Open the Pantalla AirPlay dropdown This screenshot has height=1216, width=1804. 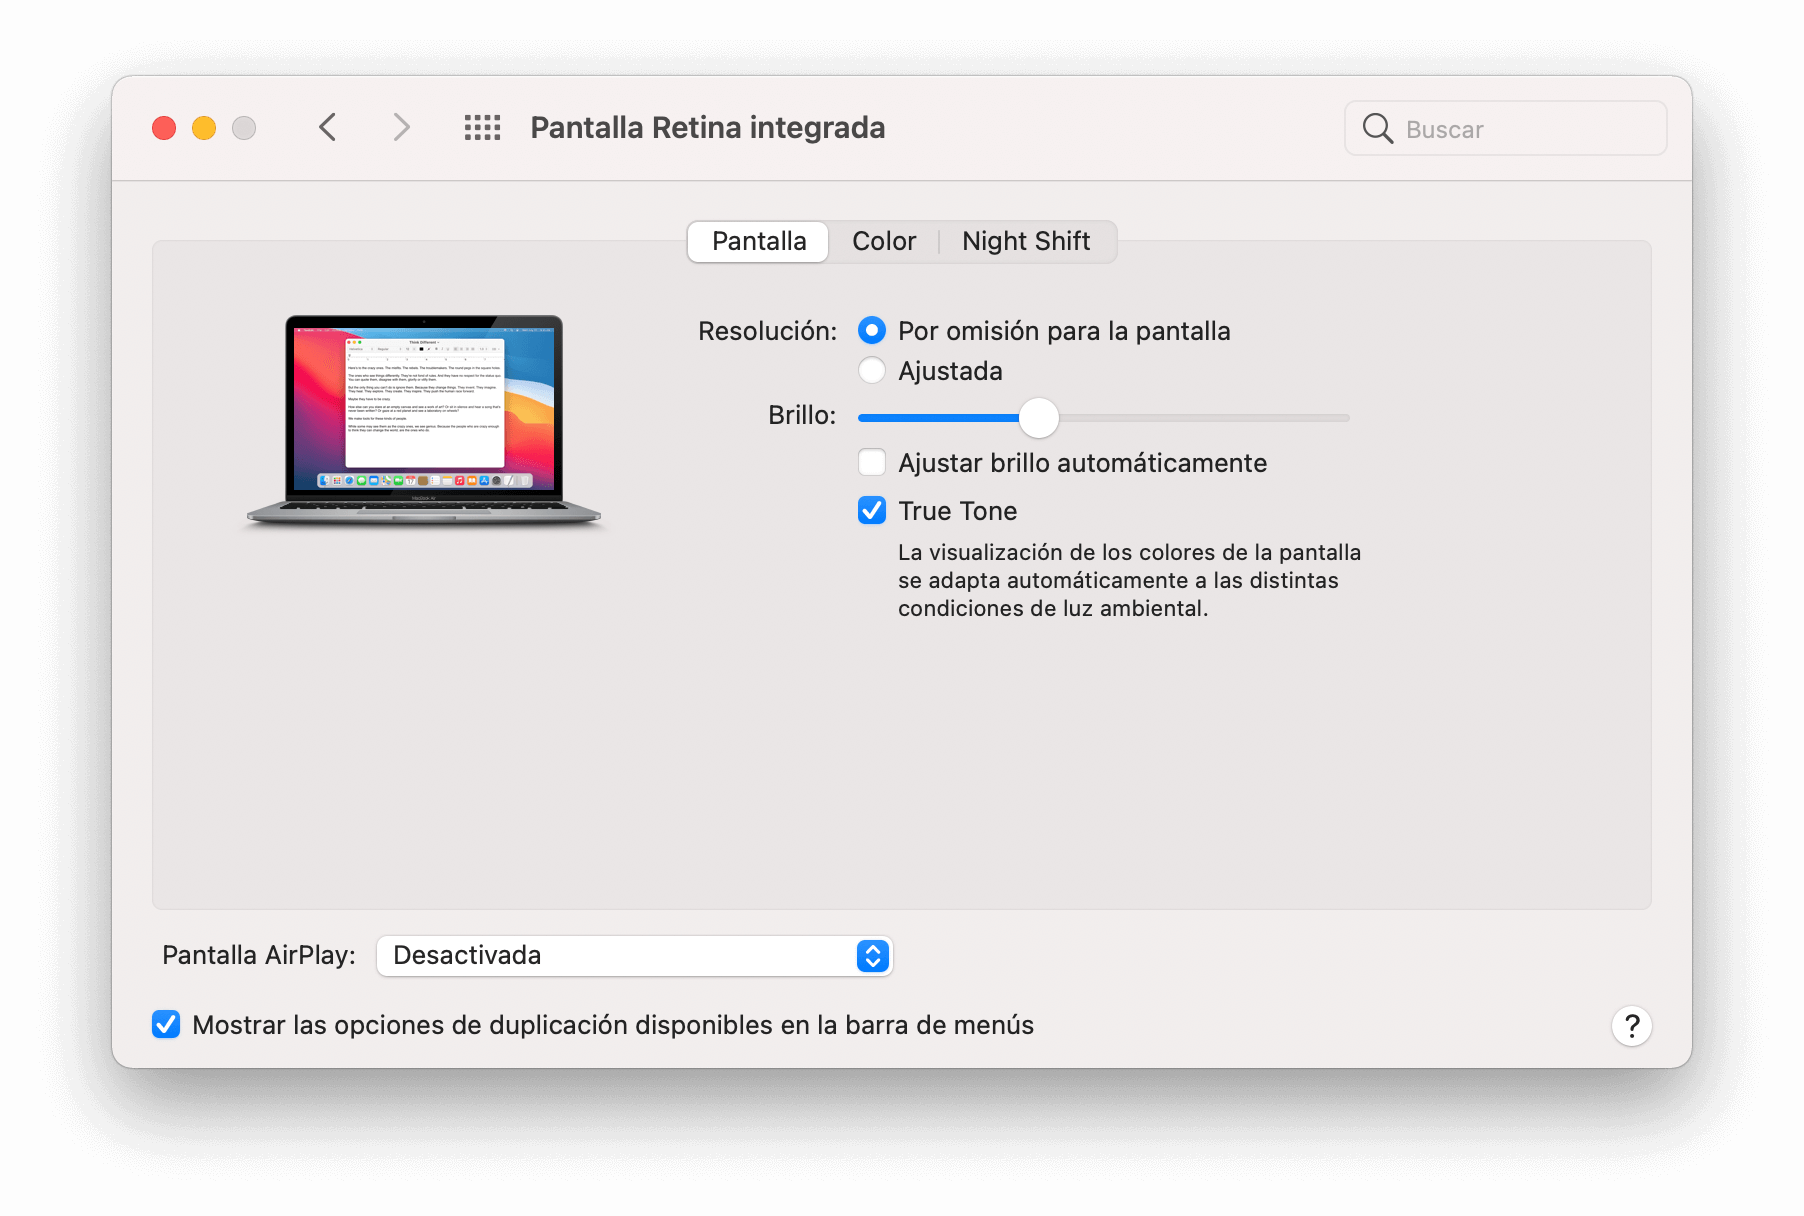click(633, 956)
